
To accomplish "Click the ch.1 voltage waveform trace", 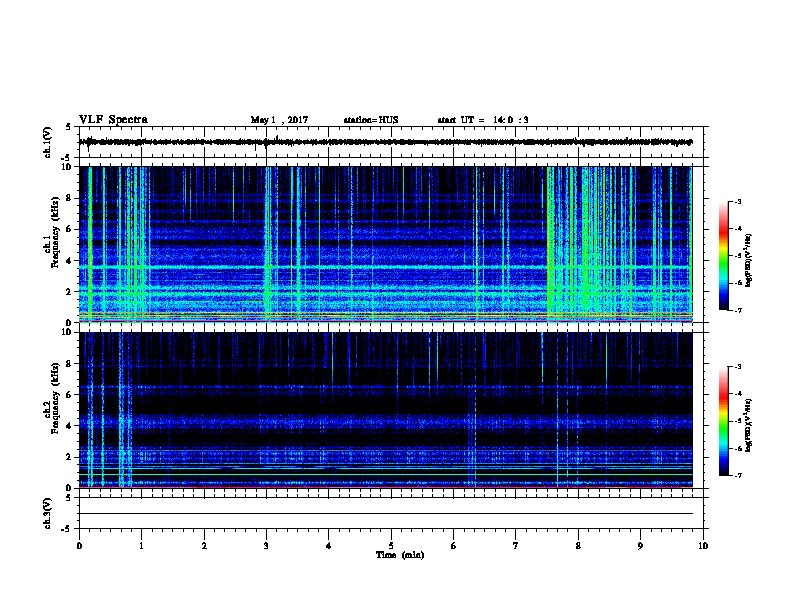I will tap(386, 142).
